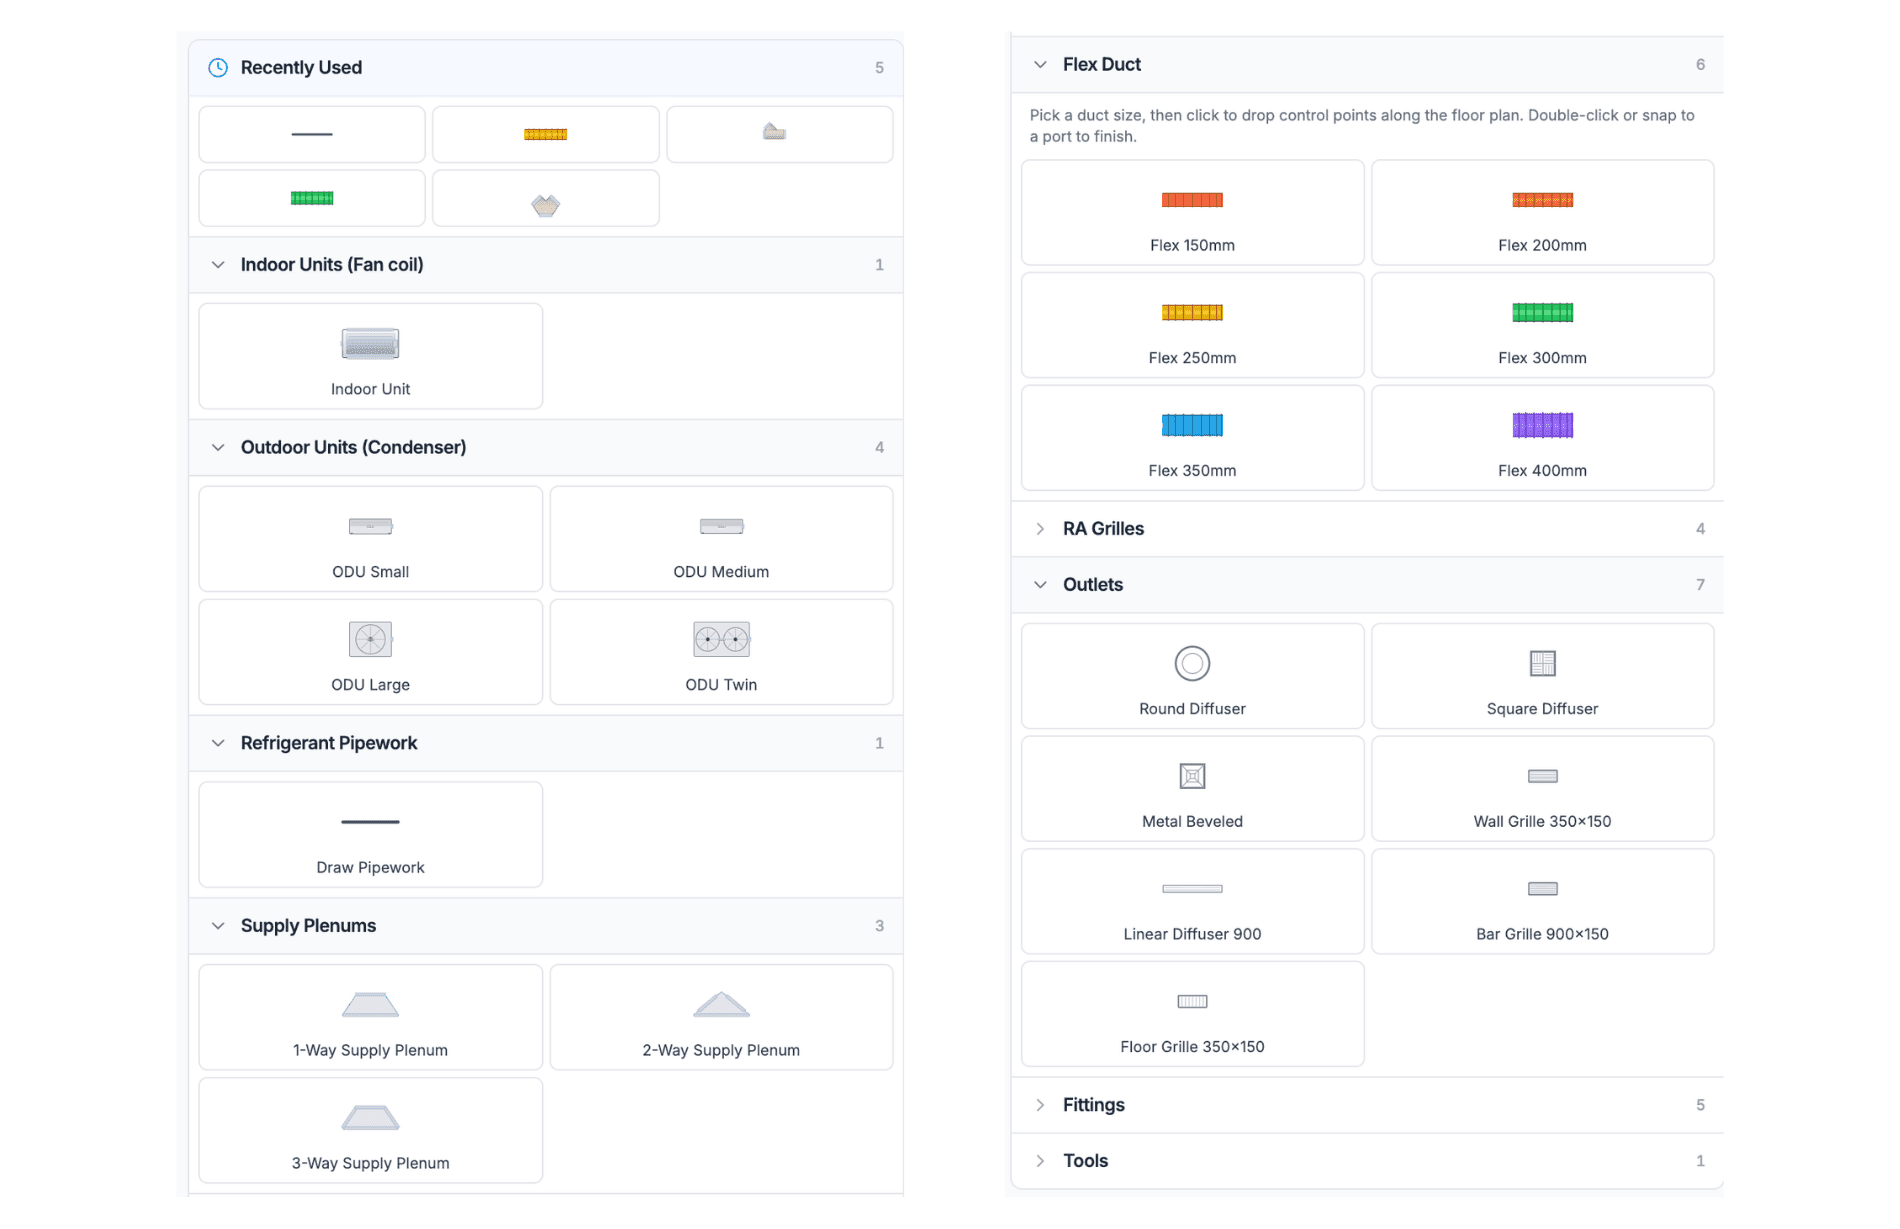Open the Recently Used panel header

(x=300, y=67)
